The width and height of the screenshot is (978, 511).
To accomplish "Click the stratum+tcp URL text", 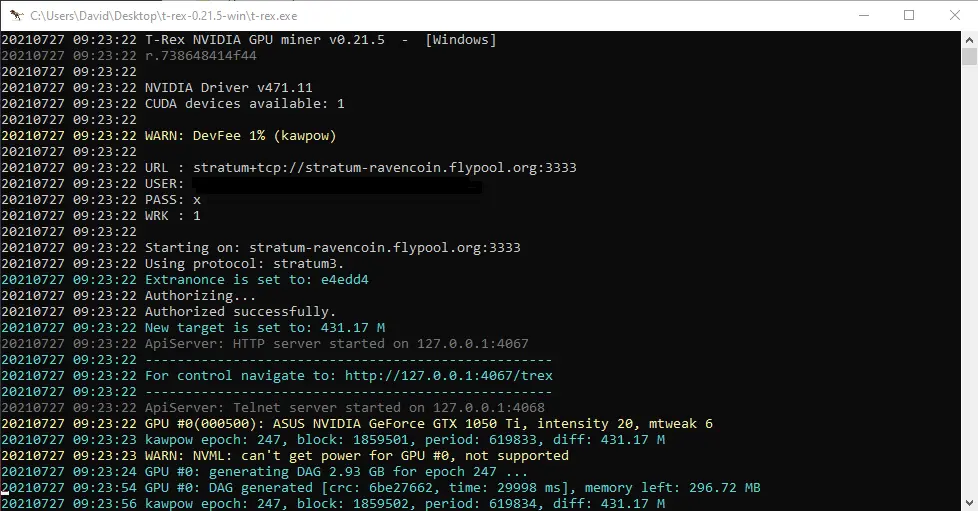I will click(x=384, y=167).
